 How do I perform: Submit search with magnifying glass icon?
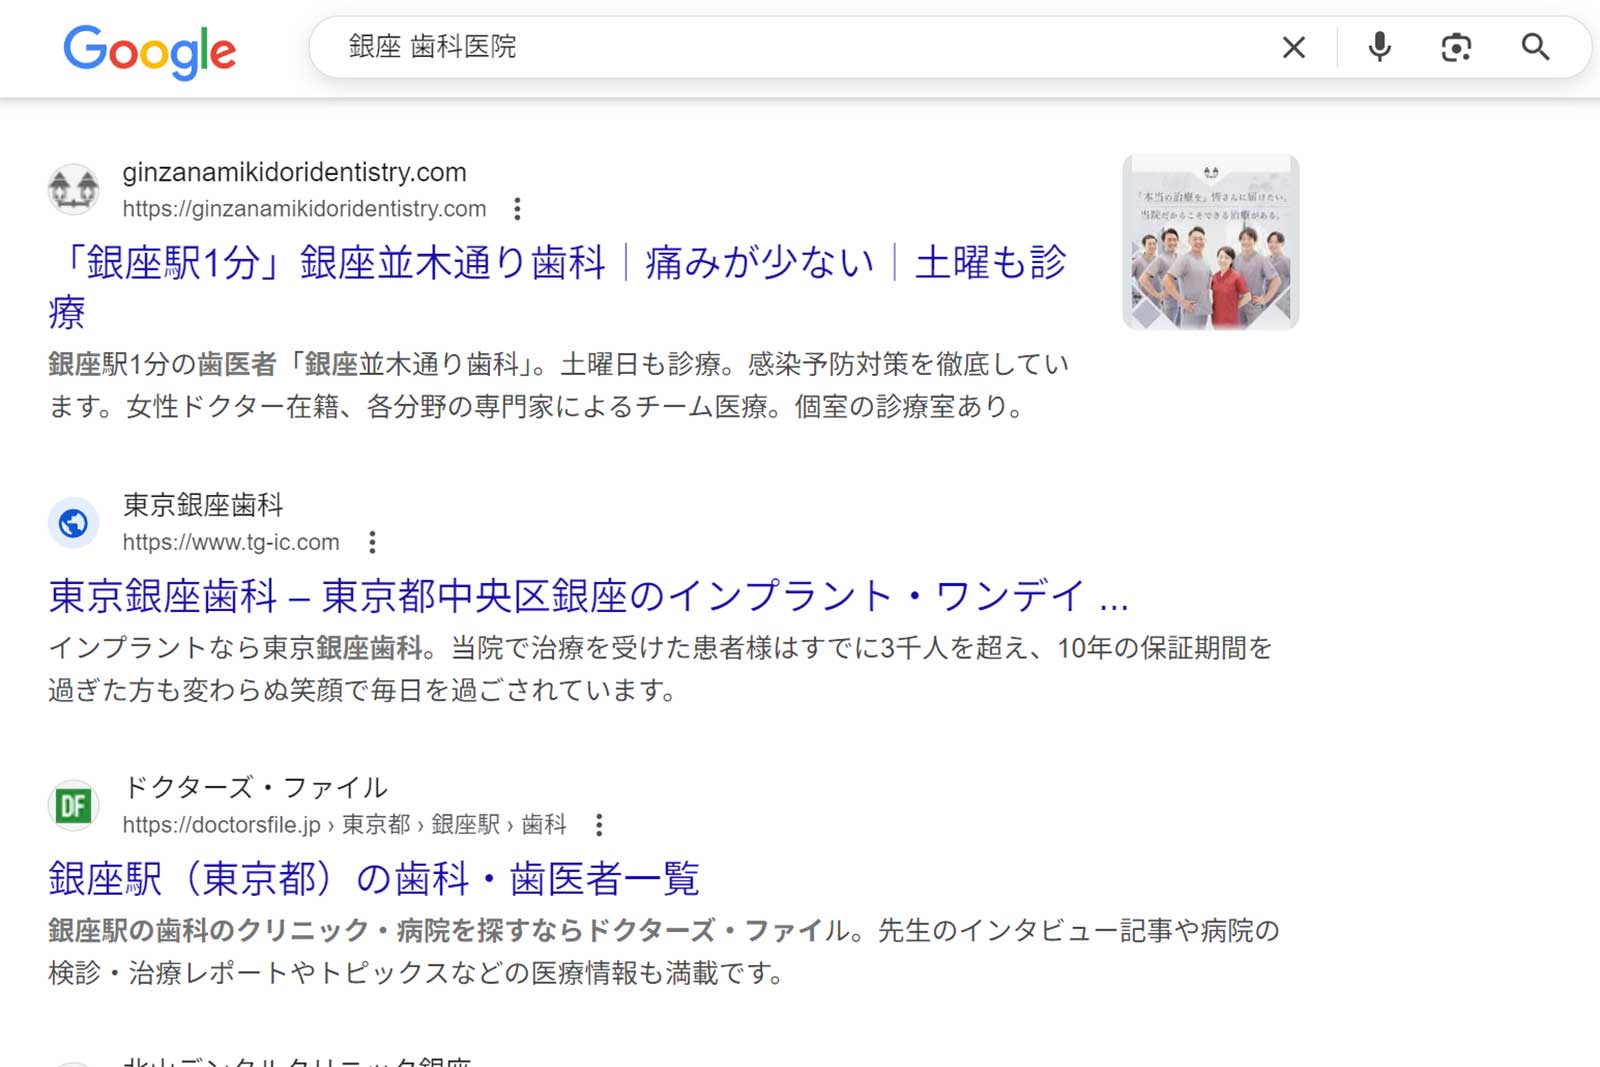[1535, 47]
